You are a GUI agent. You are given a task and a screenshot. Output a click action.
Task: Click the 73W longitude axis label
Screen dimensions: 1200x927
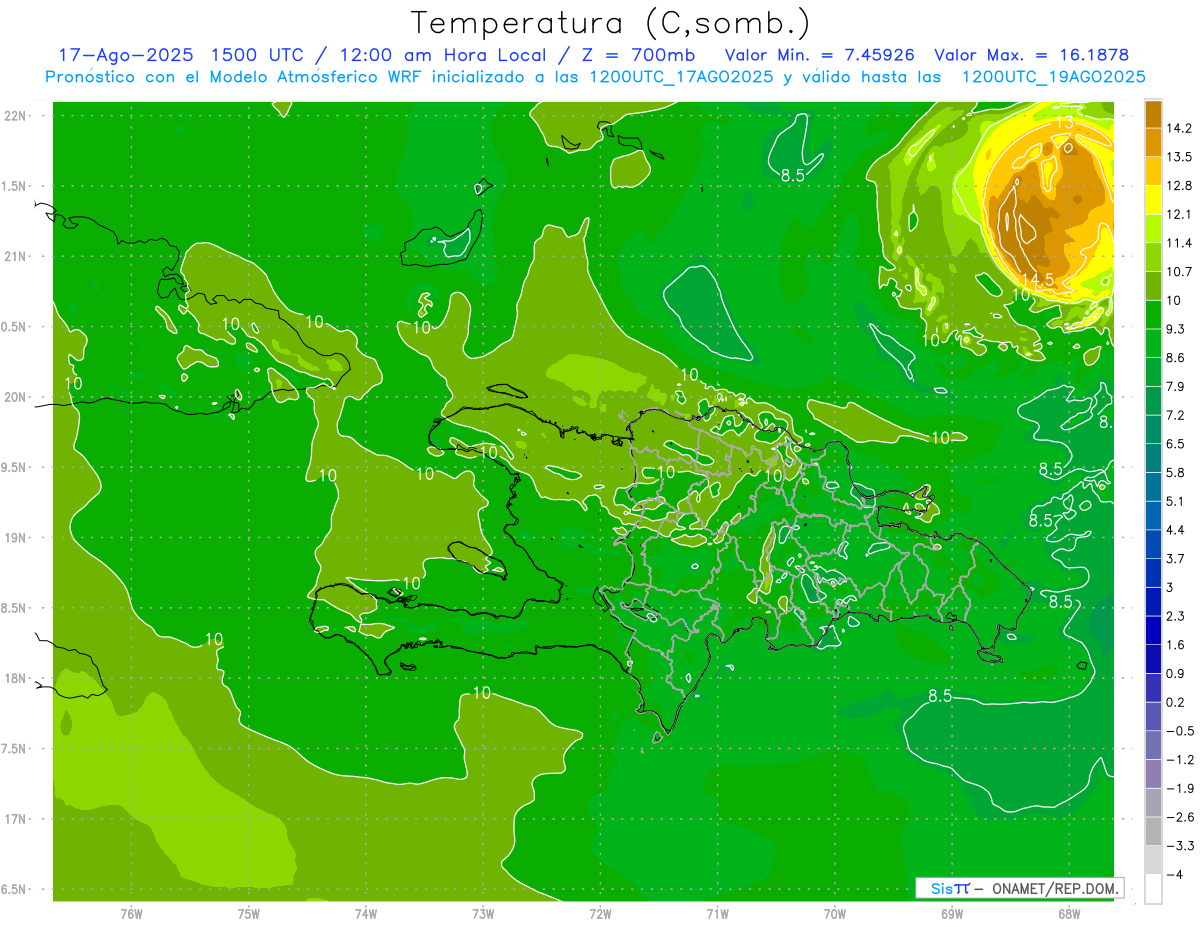tap(483, 914)
